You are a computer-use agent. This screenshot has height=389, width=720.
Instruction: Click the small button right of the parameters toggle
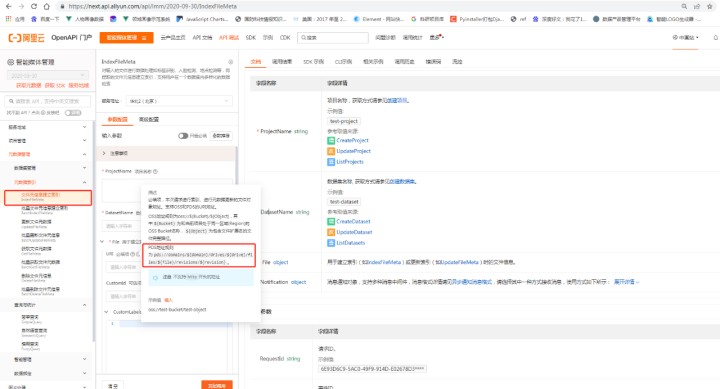[x=221, y=135]
